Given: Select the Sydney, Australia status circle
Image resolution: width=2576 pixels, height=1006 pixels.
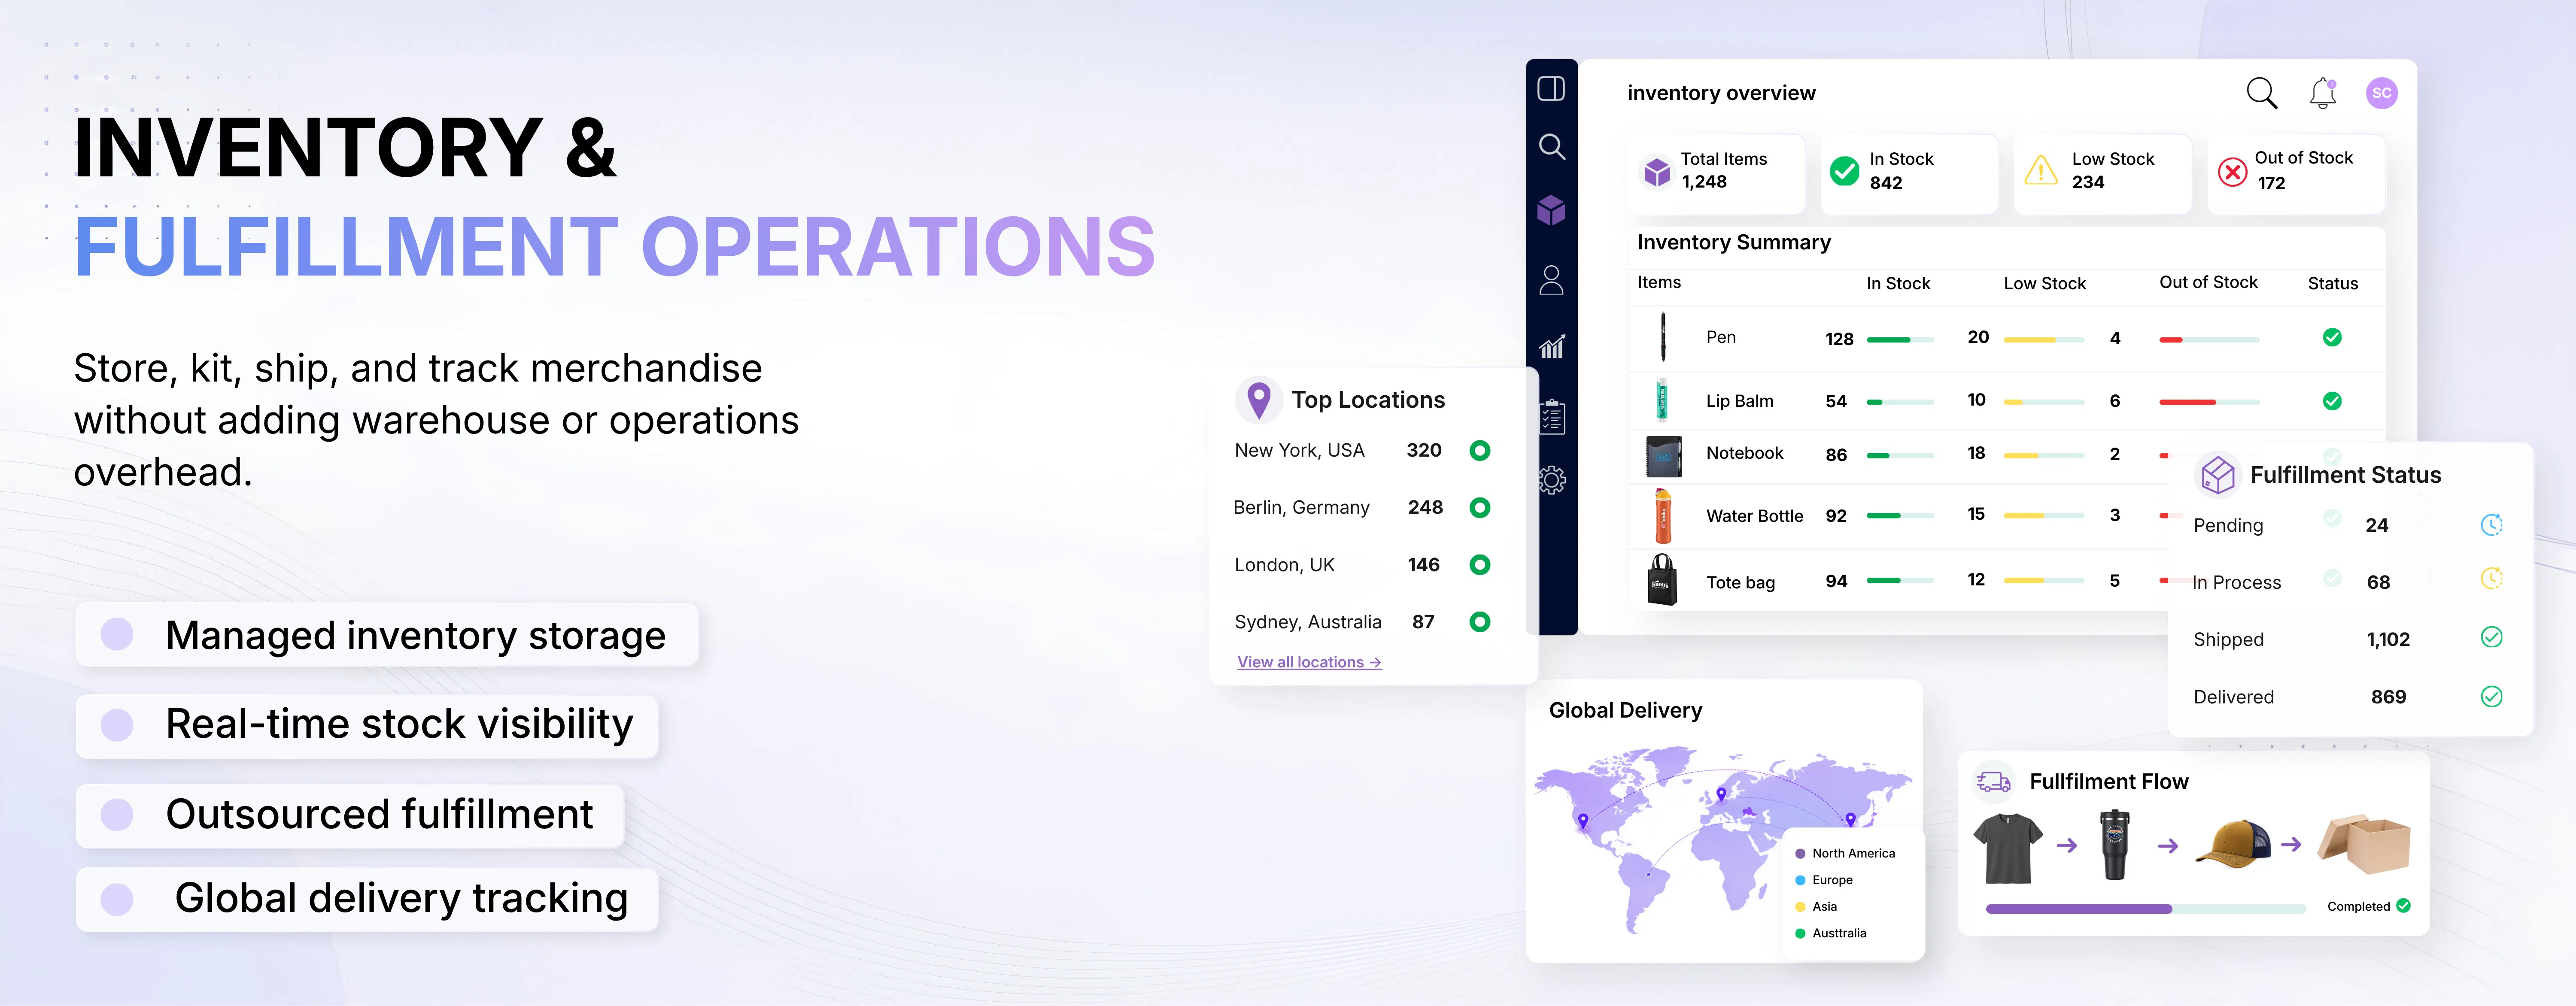Looking at the screenshot, I should (x=1480, y=621).
